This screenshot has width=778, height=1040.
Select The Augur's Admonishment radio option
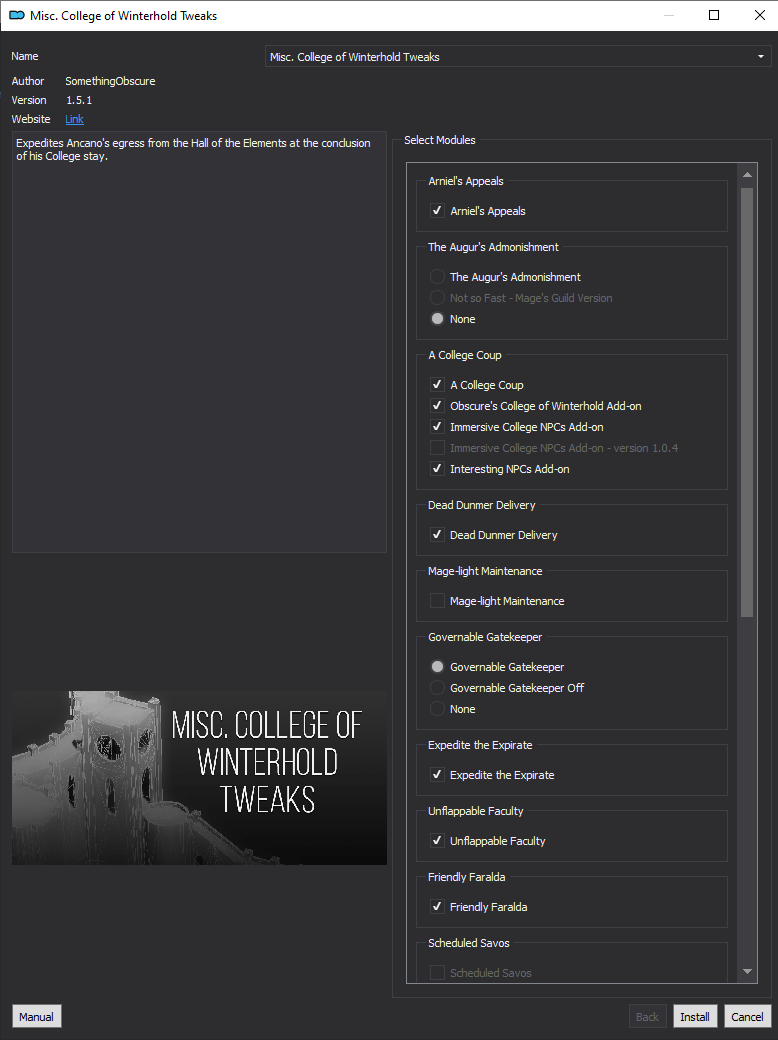(437, 277)
